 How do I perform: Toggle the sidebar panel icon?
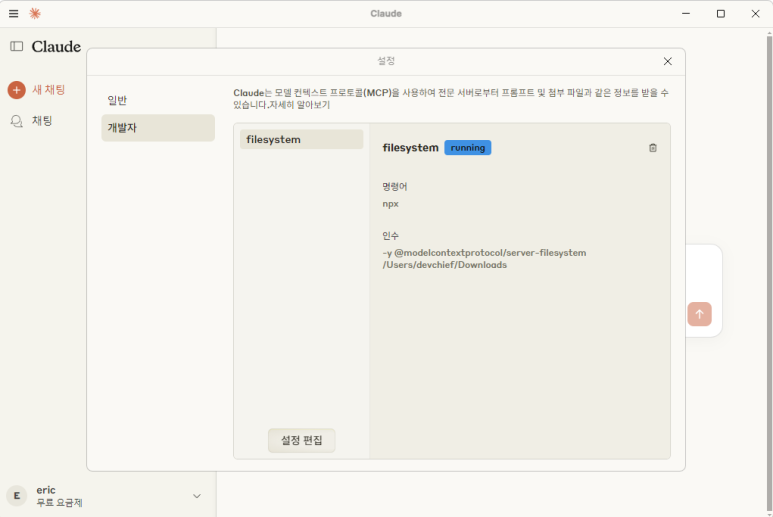[x=16, y=46]
